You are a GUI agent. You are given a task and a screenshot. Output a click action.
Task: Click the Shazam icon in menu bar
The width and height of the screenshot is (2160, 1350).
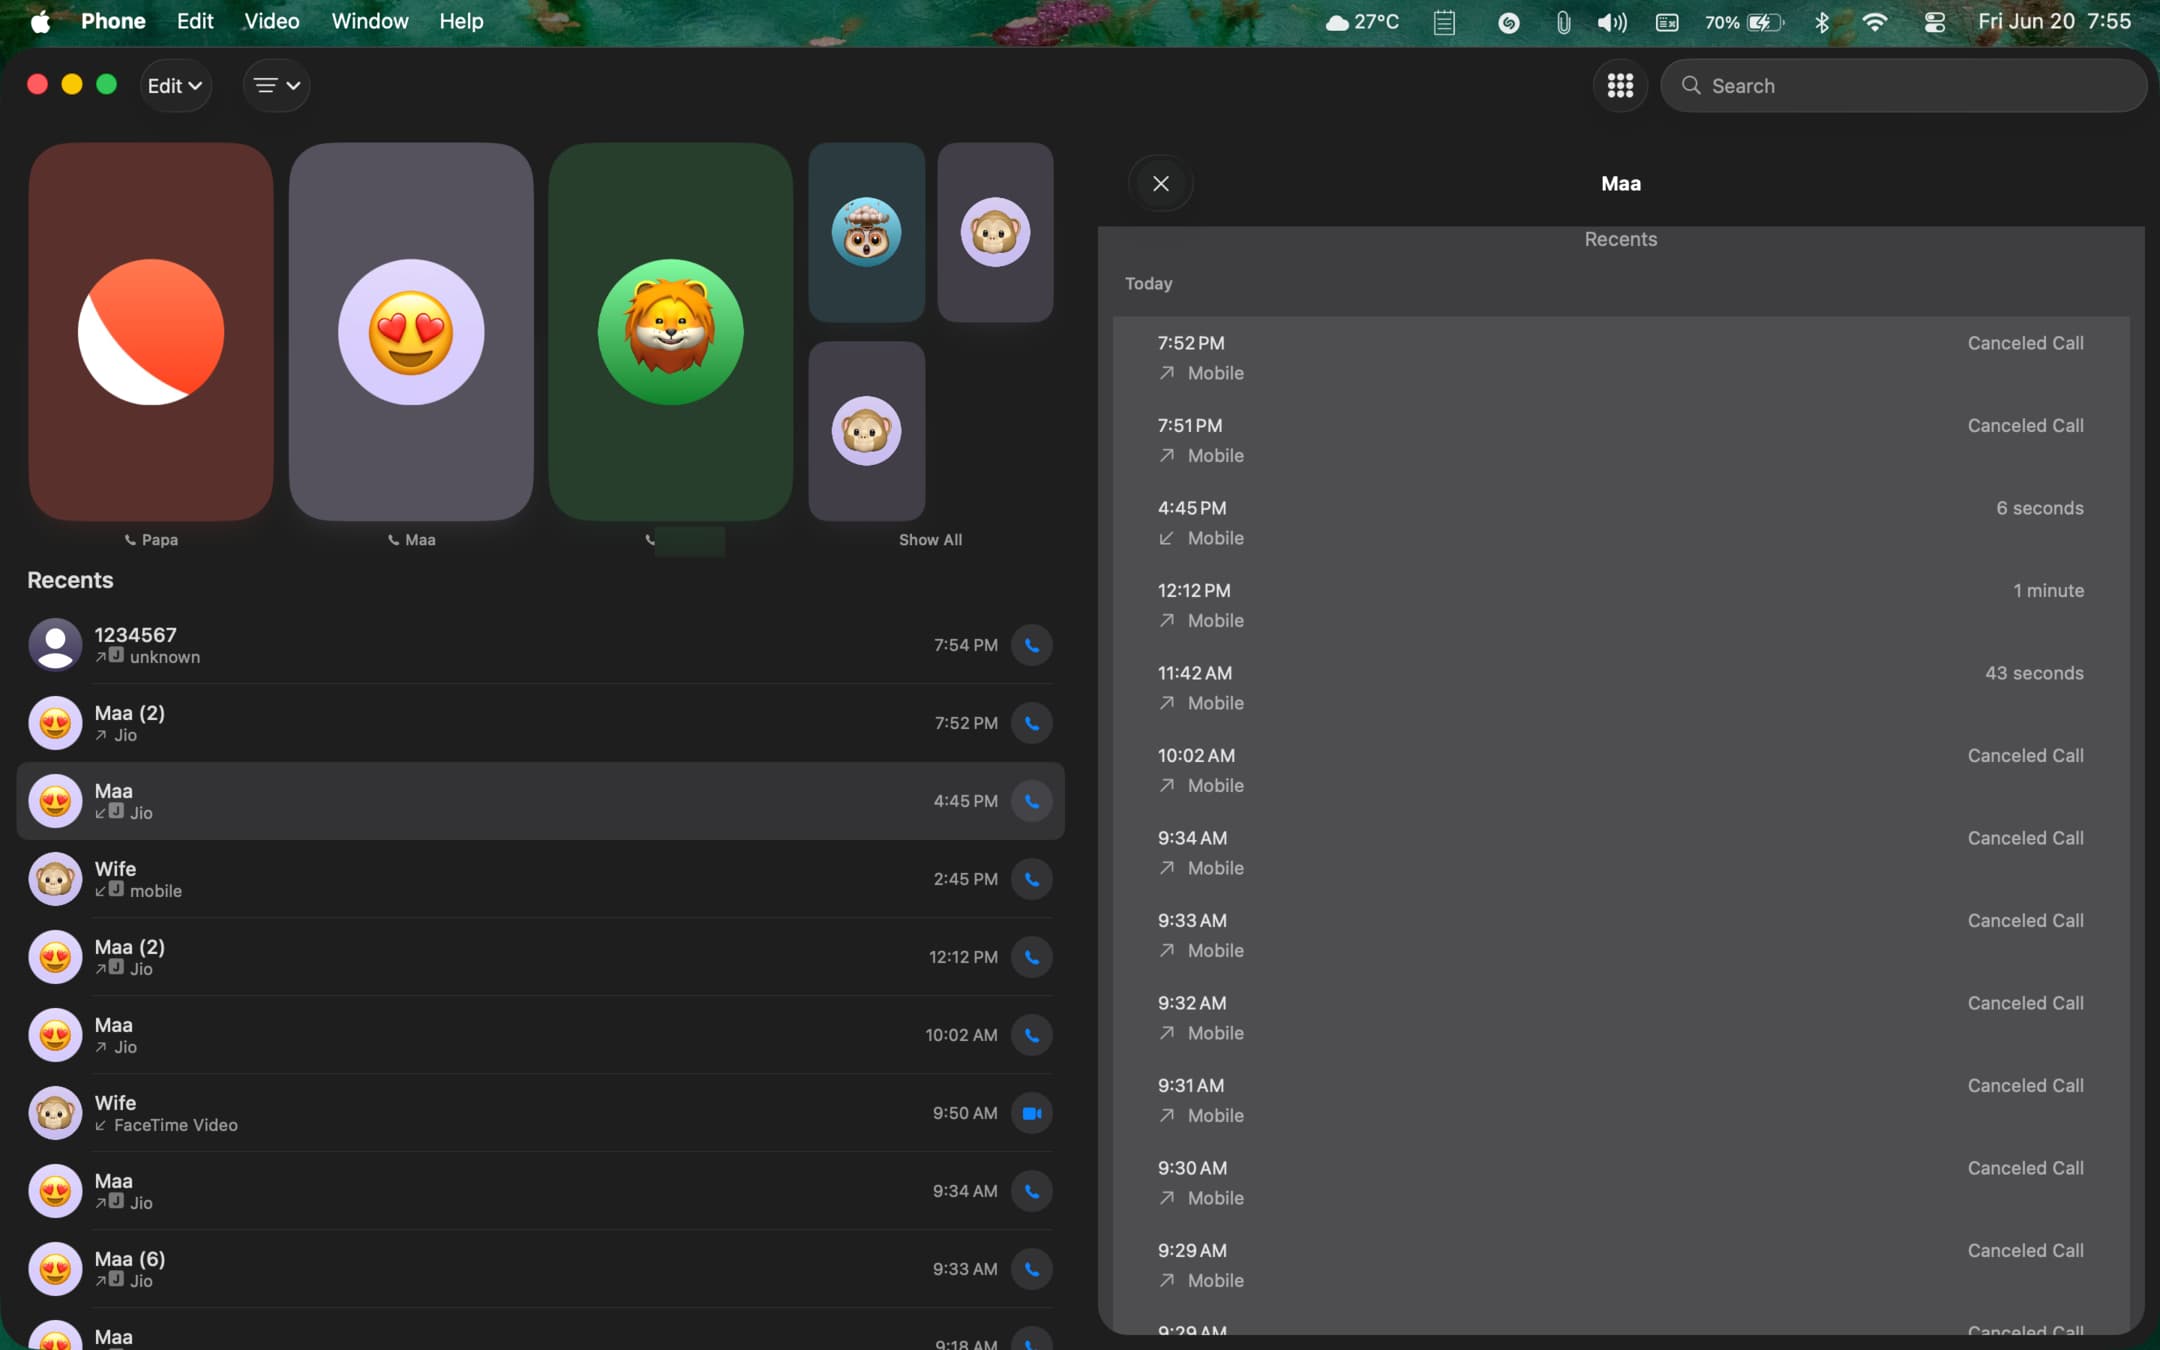click(1509, 21)
